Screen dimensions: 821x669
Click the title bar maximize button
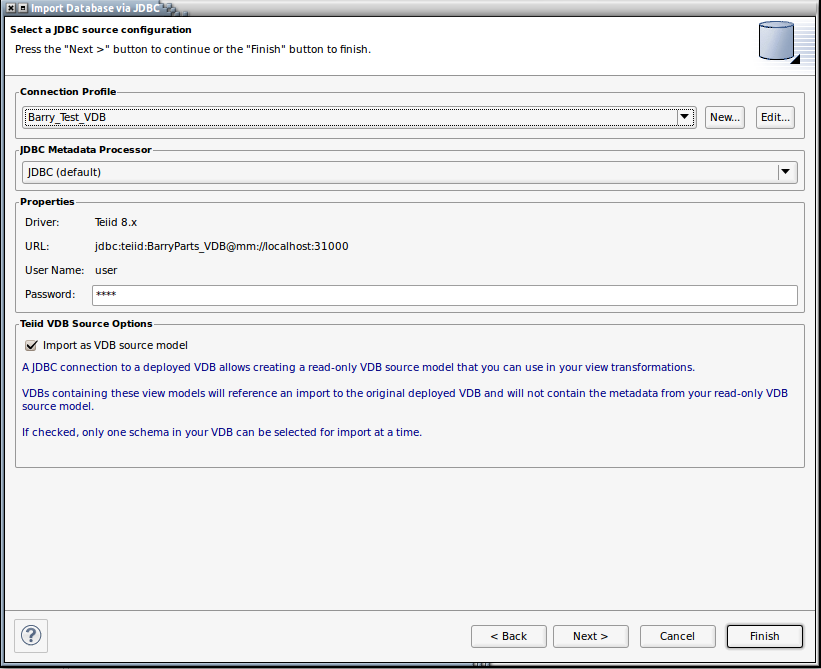[23, 8]
